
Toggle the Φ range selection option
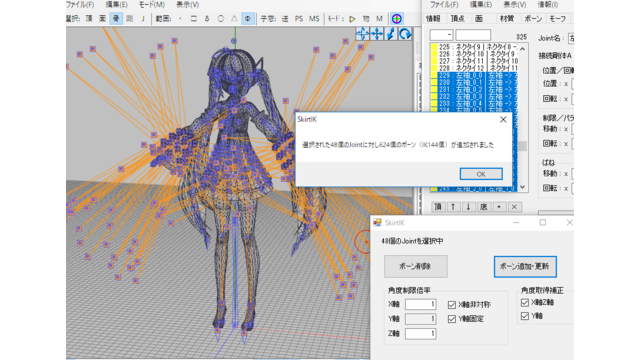(x=247, y=19)
